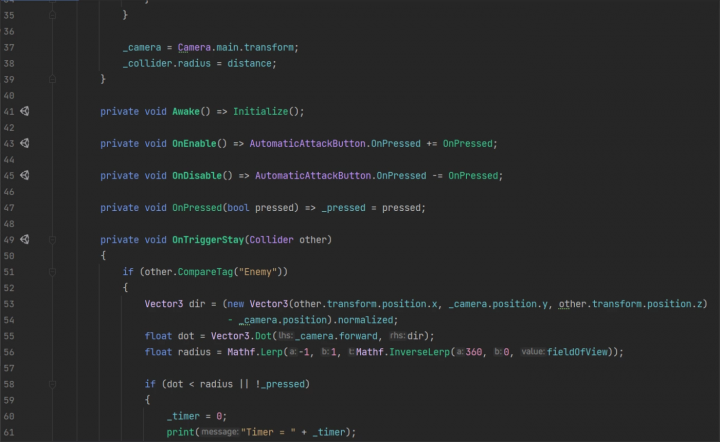Viewport: 720px width, 442px height.
Task: Click the Awake method name
Action: [x=186, y=112]
